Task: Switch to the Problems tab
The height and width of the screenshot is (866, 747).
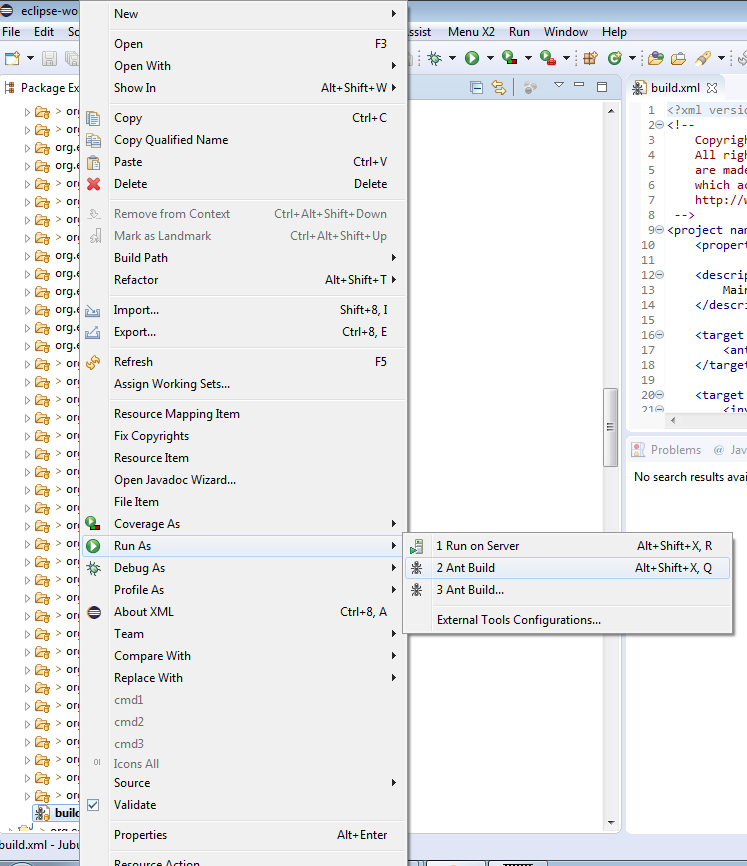Action: click(666, 450)
